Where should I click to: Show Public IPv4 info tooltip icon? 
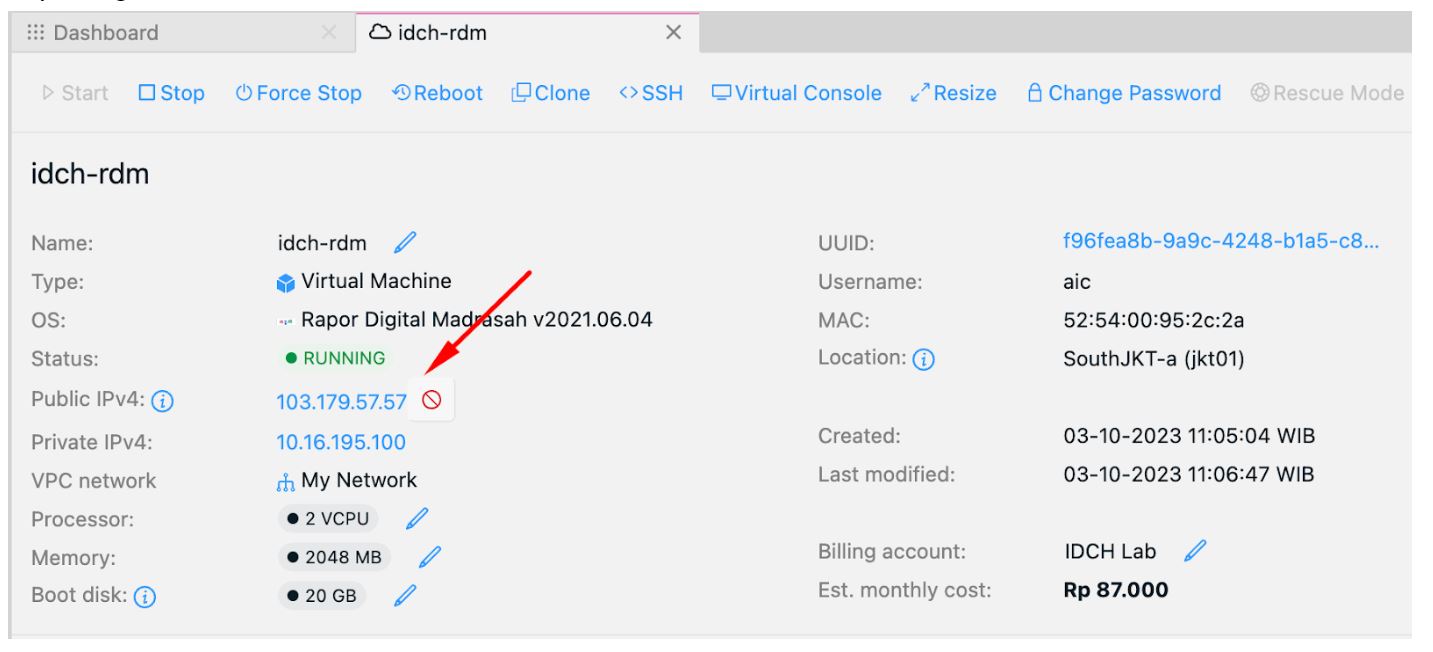point(163,402)
